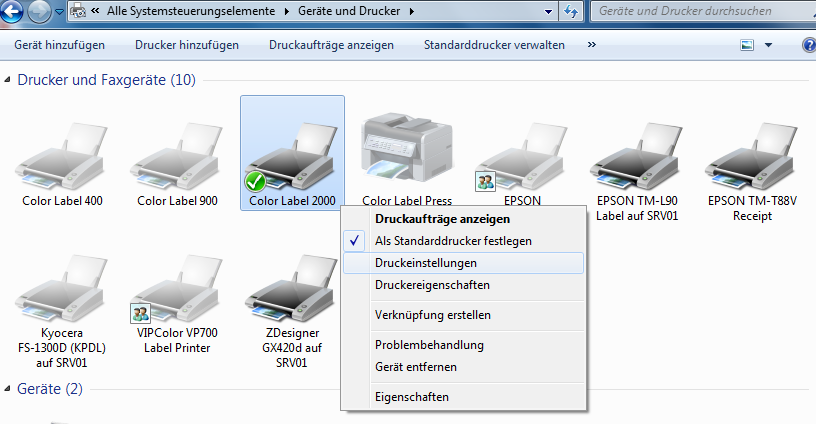Viewport: 816px width, 424px height.
Task: Select the Color Label 900 printer
Action: click(177, 165)
